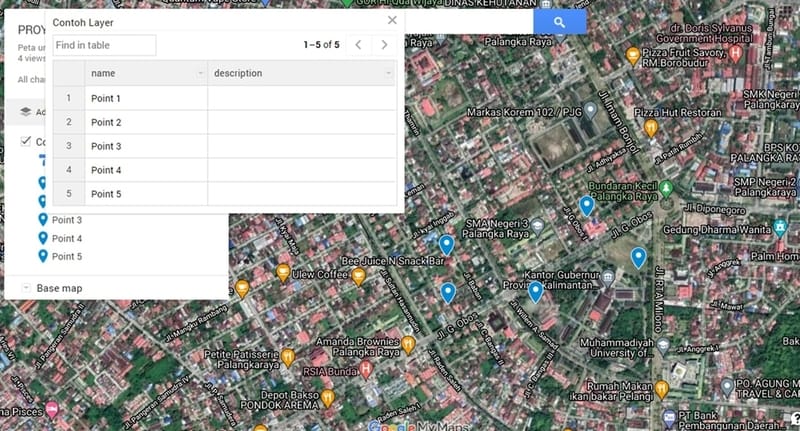Select the Point 1 table cell
The width and height of the screenshot is (800, 431).
[146, 98]
